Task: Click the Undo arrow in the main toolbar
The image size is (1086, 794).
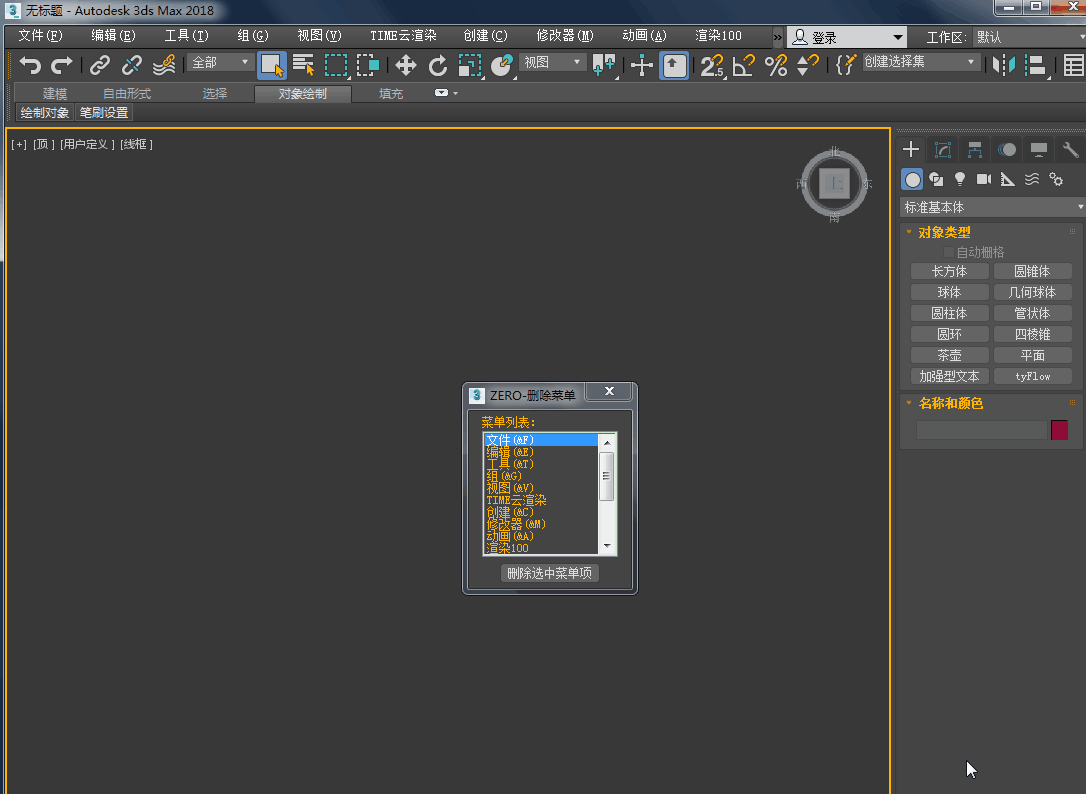Action: click(x=30, y=66)
